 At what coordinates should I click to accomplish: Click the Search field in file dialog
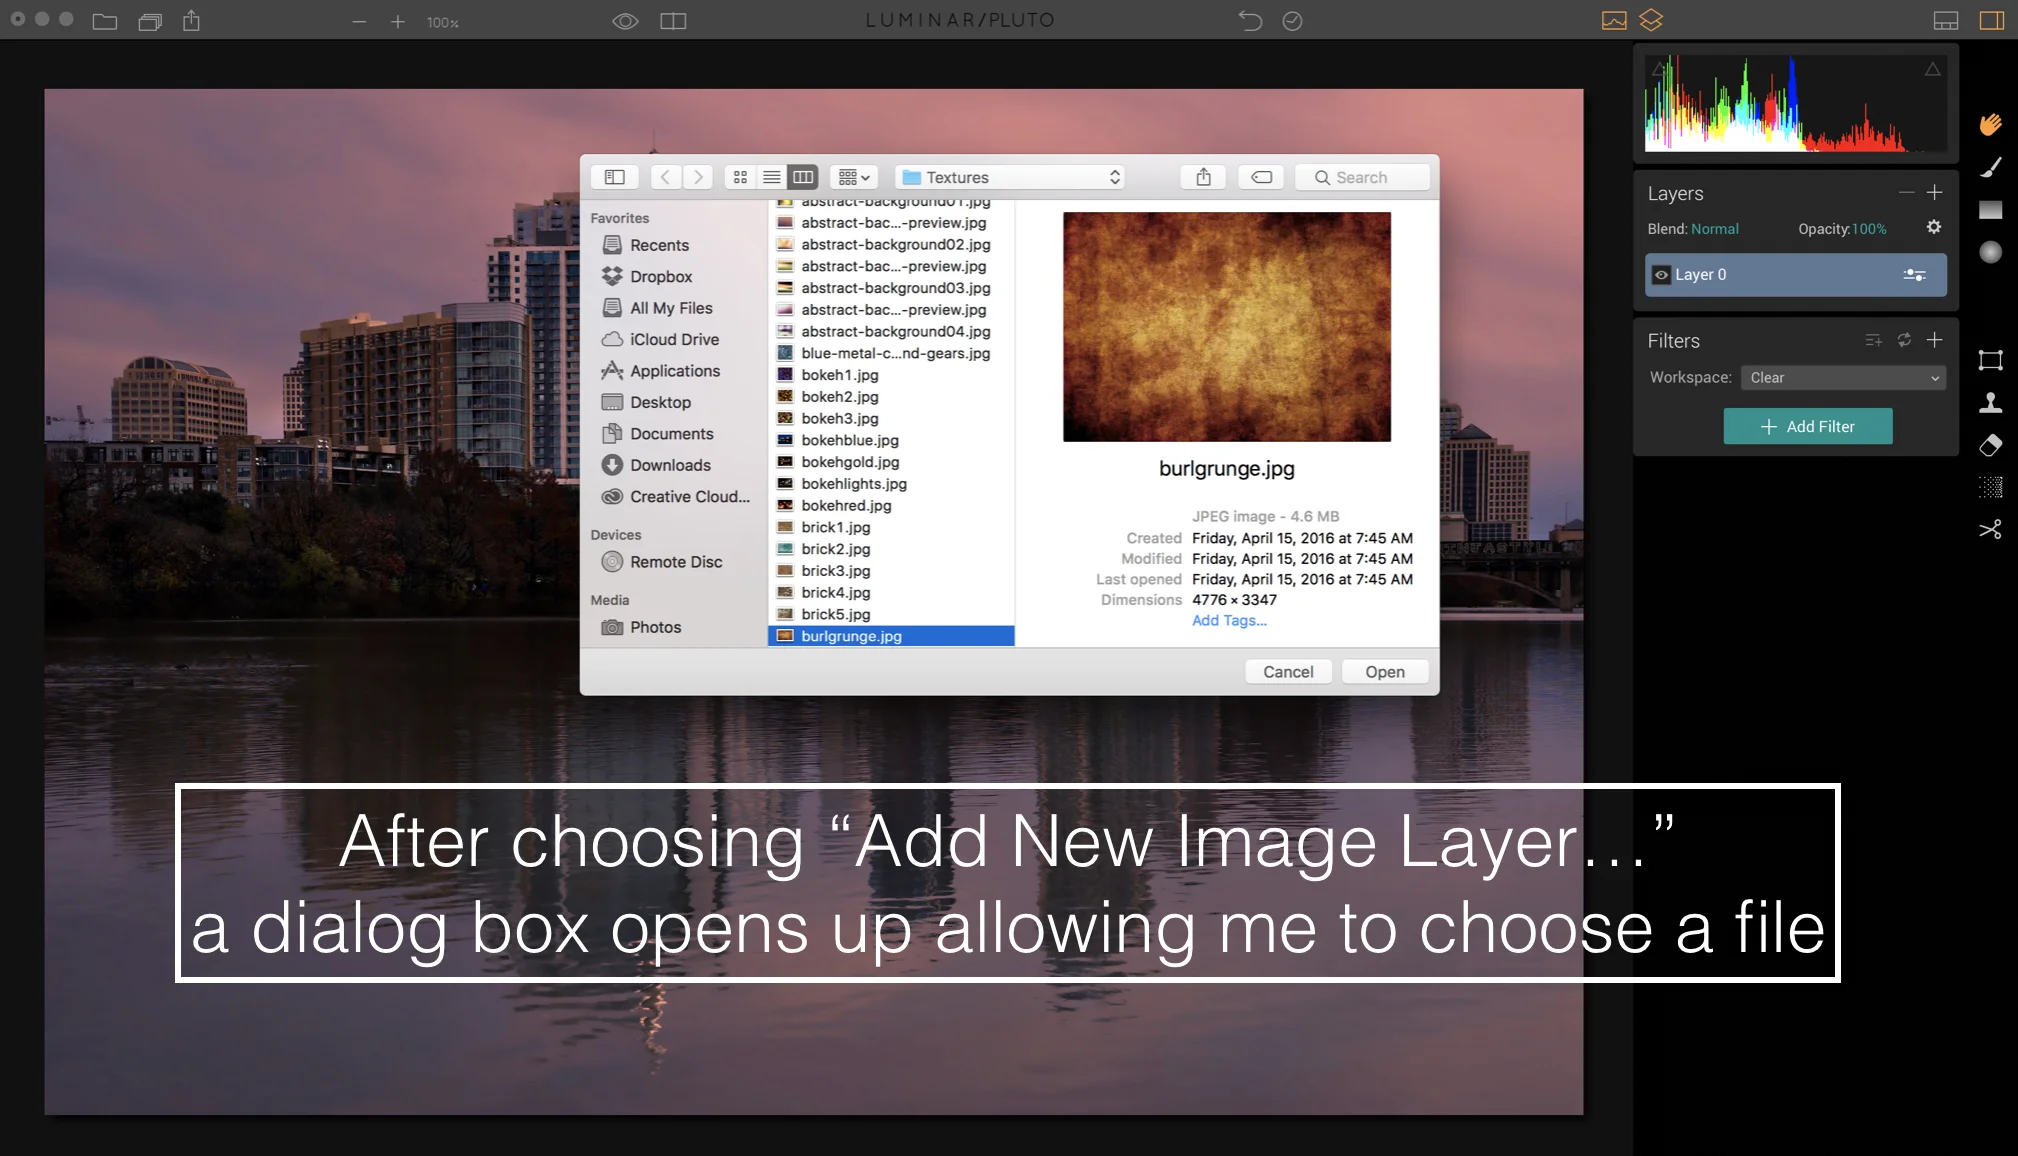(1361, 177)
